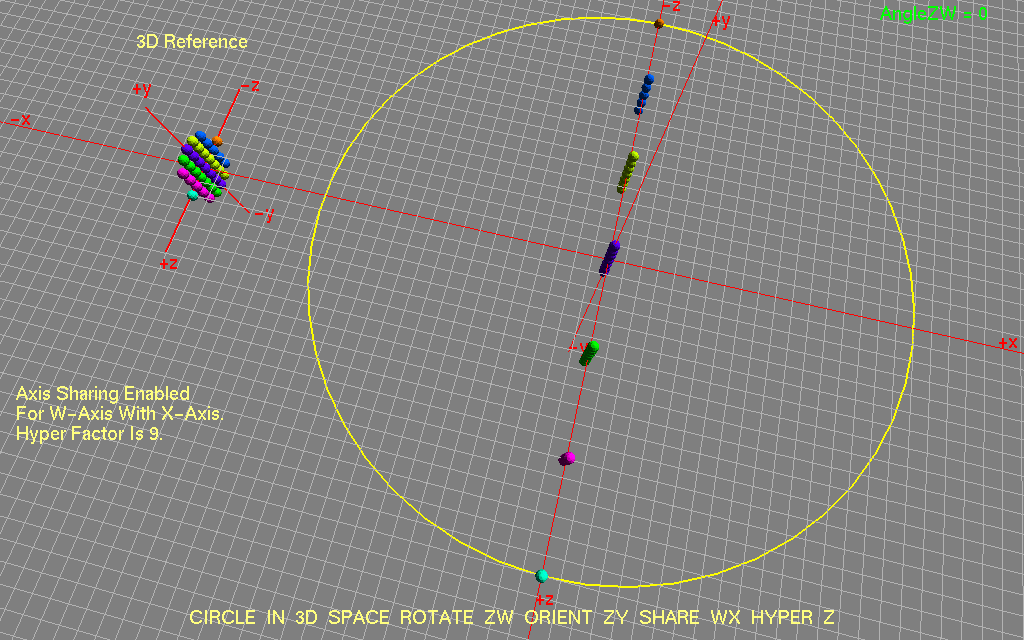The height and width of the screenshot is (640, 1024).
Task: Click the "For W-Axis With X-Axis." line
Action: [x=120, y=413]
